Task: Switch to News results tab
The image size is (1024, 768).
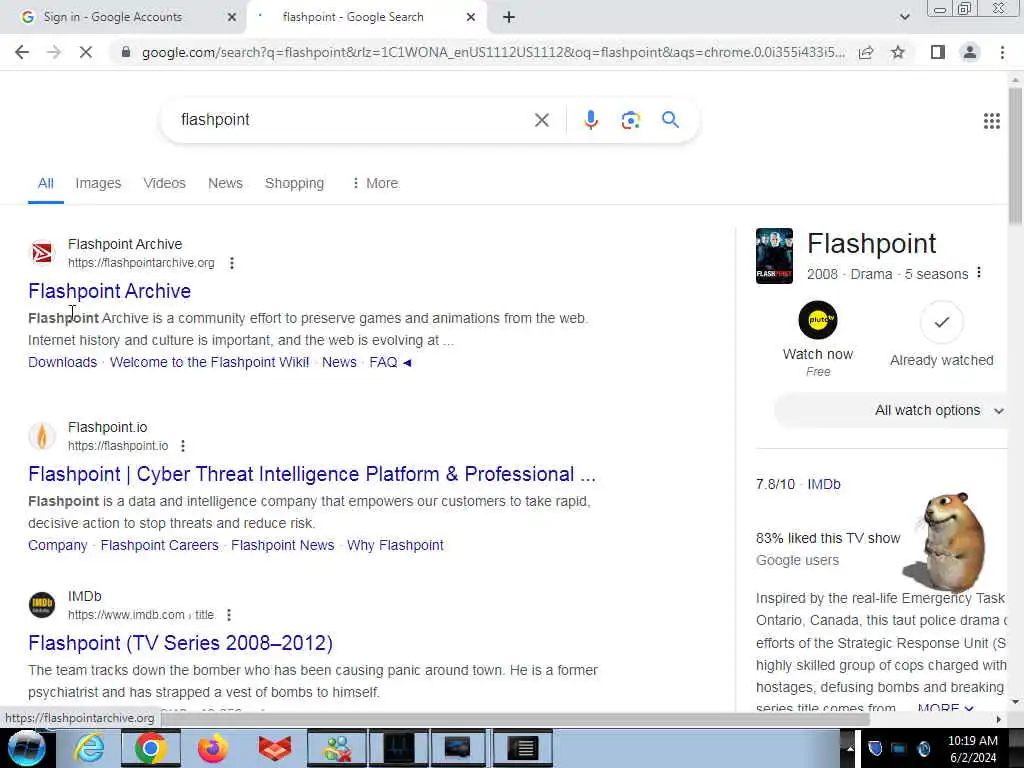Action: [225, 184]
